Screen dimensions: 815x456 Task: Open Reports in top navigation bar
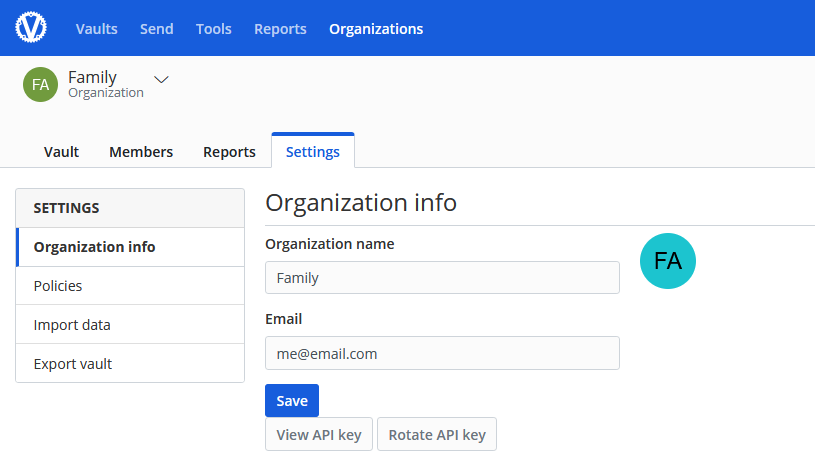(x=280, y=29)
